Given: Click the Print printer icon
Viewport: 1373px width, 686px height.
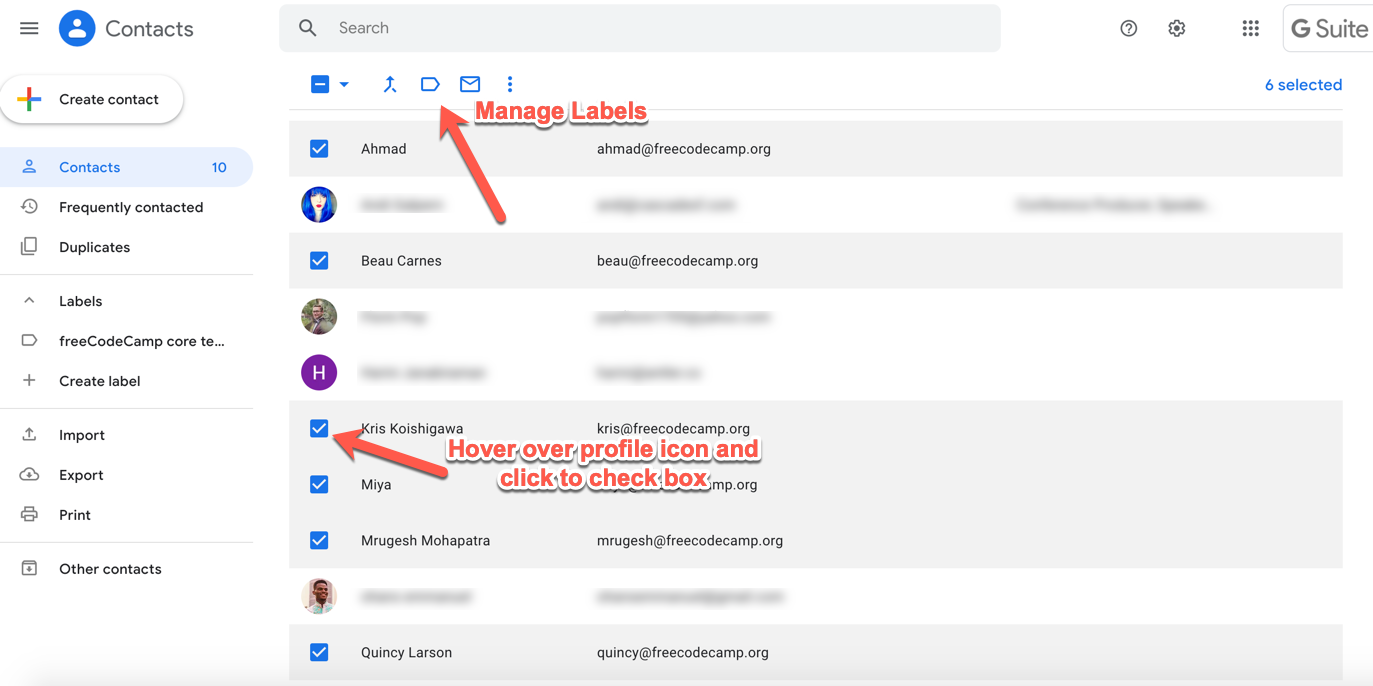Looking at the screenshot, I should click(x=29, y=515).
